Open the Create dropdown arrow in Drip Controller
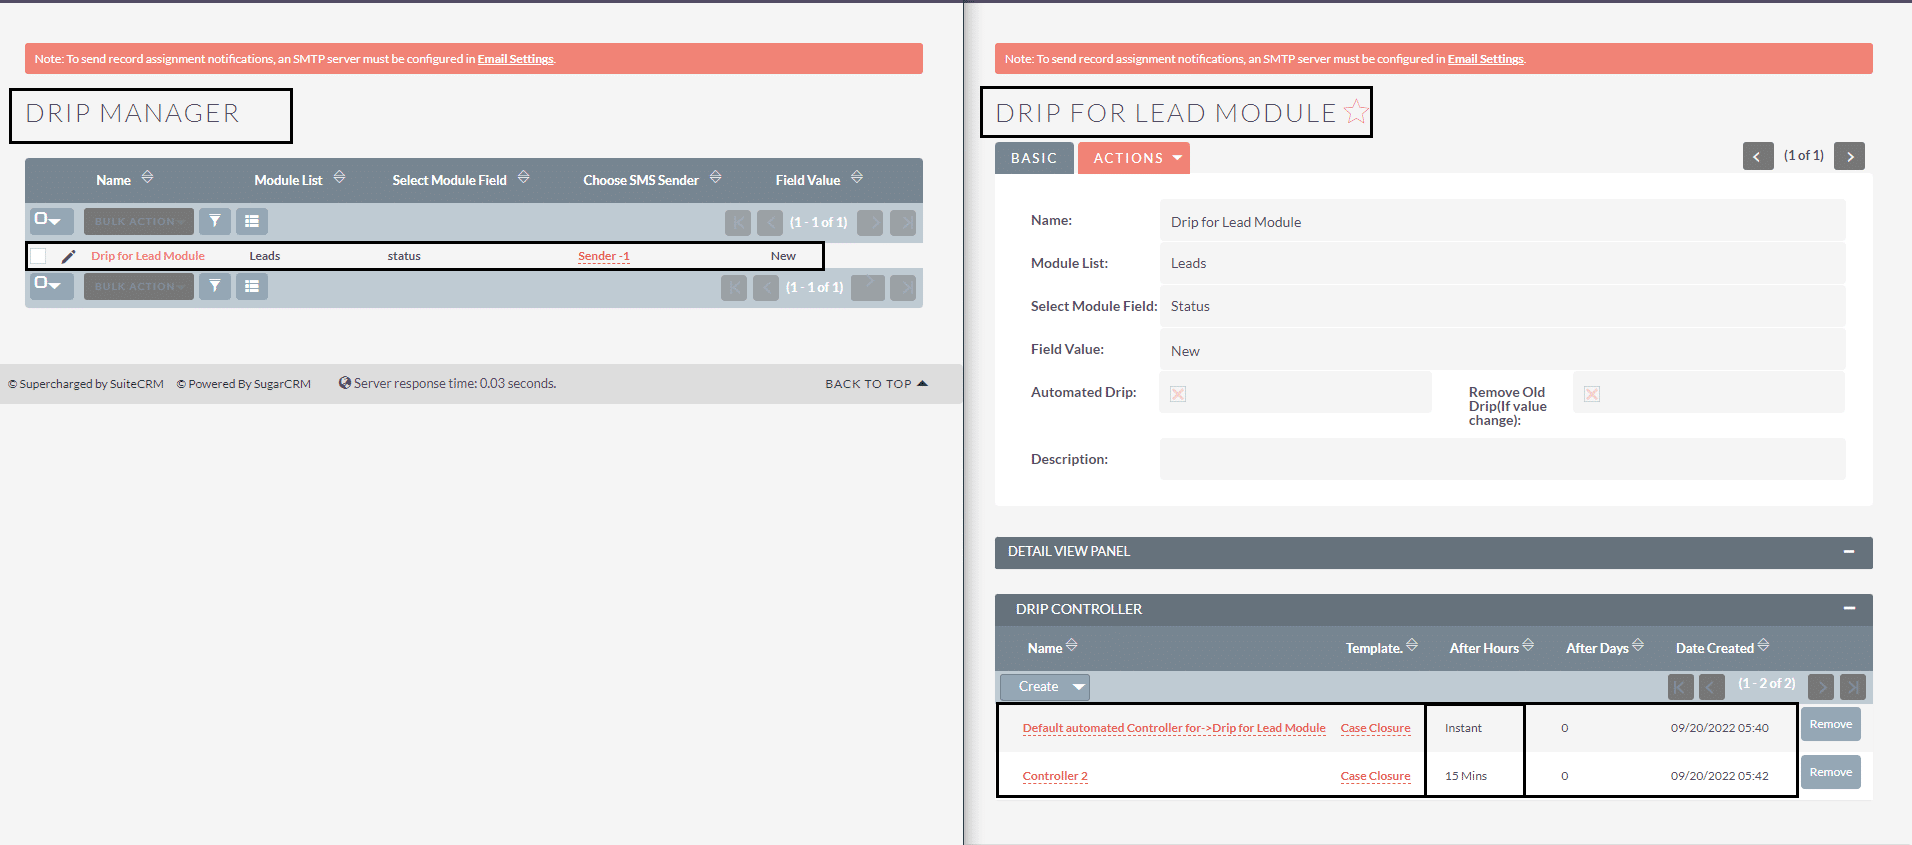Viewport: 1912px width, 845px height. coord(1079,687)
